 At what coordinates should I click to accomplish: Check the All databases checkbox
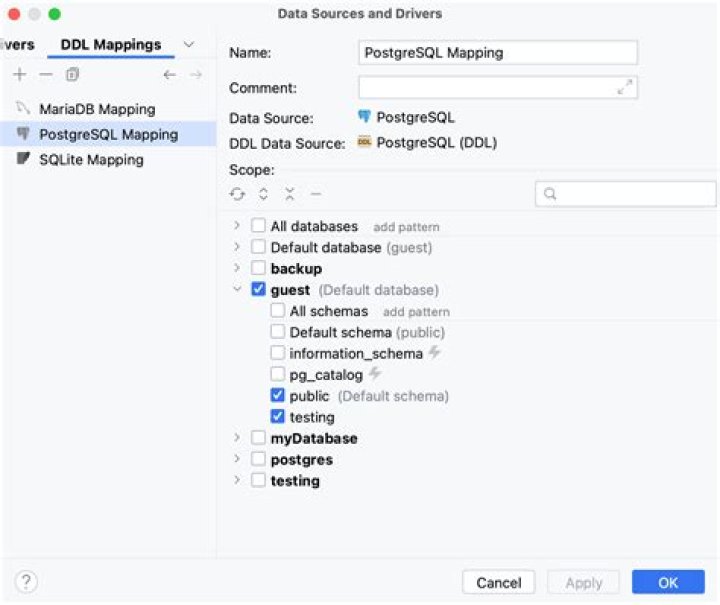click(x=258, y=225)
